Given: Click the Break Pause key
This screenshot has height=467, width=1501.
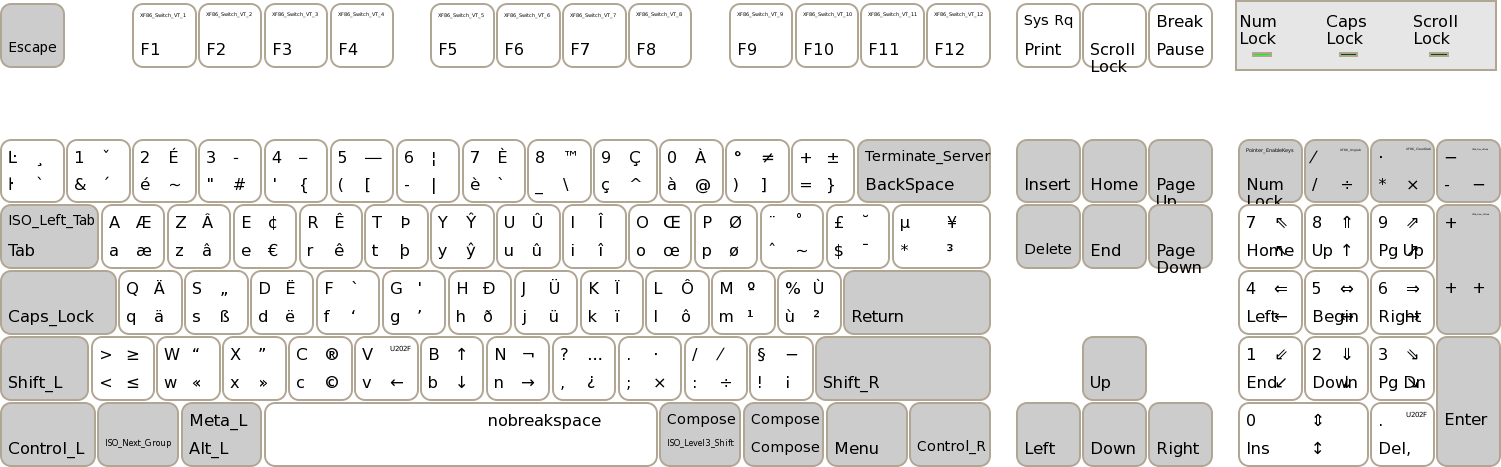Looking at the screenshot, I should point(1180,36).
